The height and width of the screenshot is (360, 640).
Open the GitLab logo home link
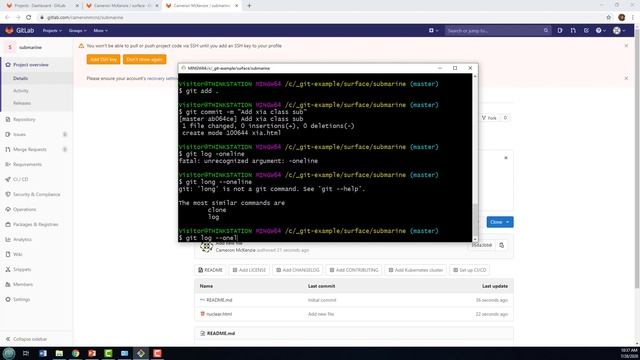coord(20,31)
